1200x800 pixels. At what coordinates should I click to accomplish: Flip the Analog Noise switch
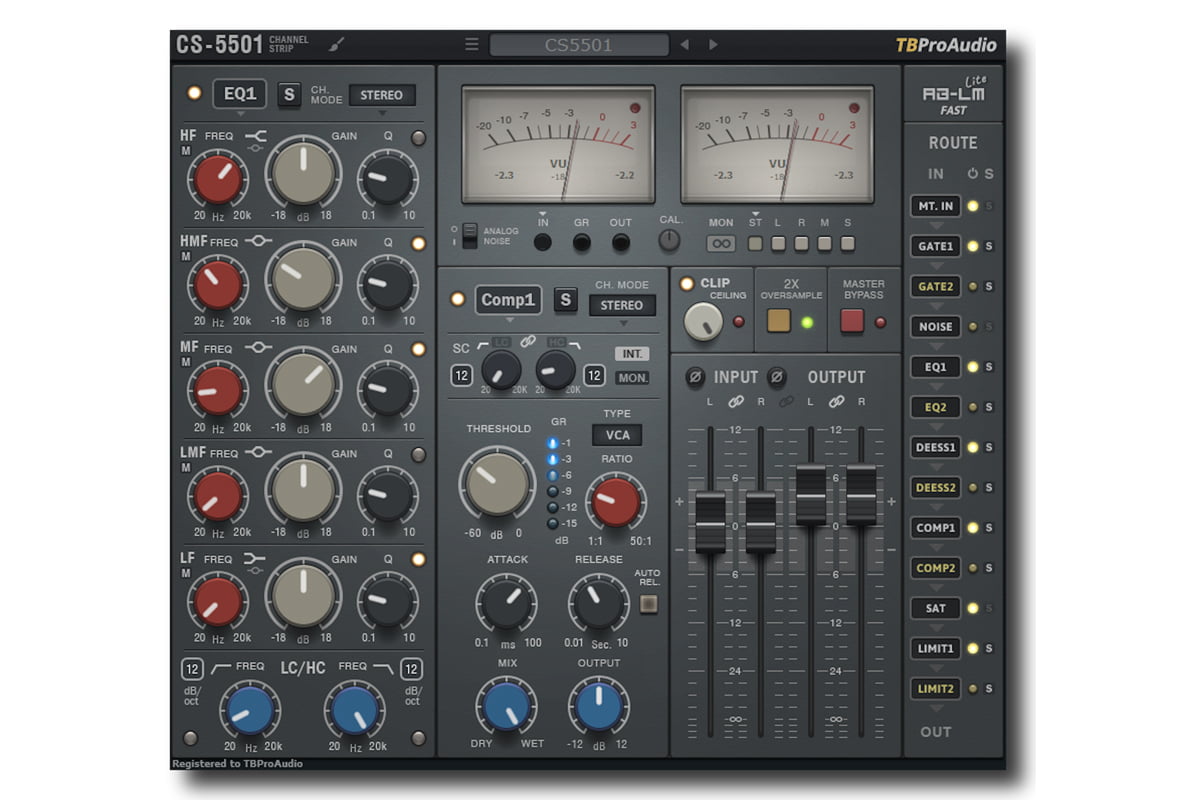coord(469,235)
